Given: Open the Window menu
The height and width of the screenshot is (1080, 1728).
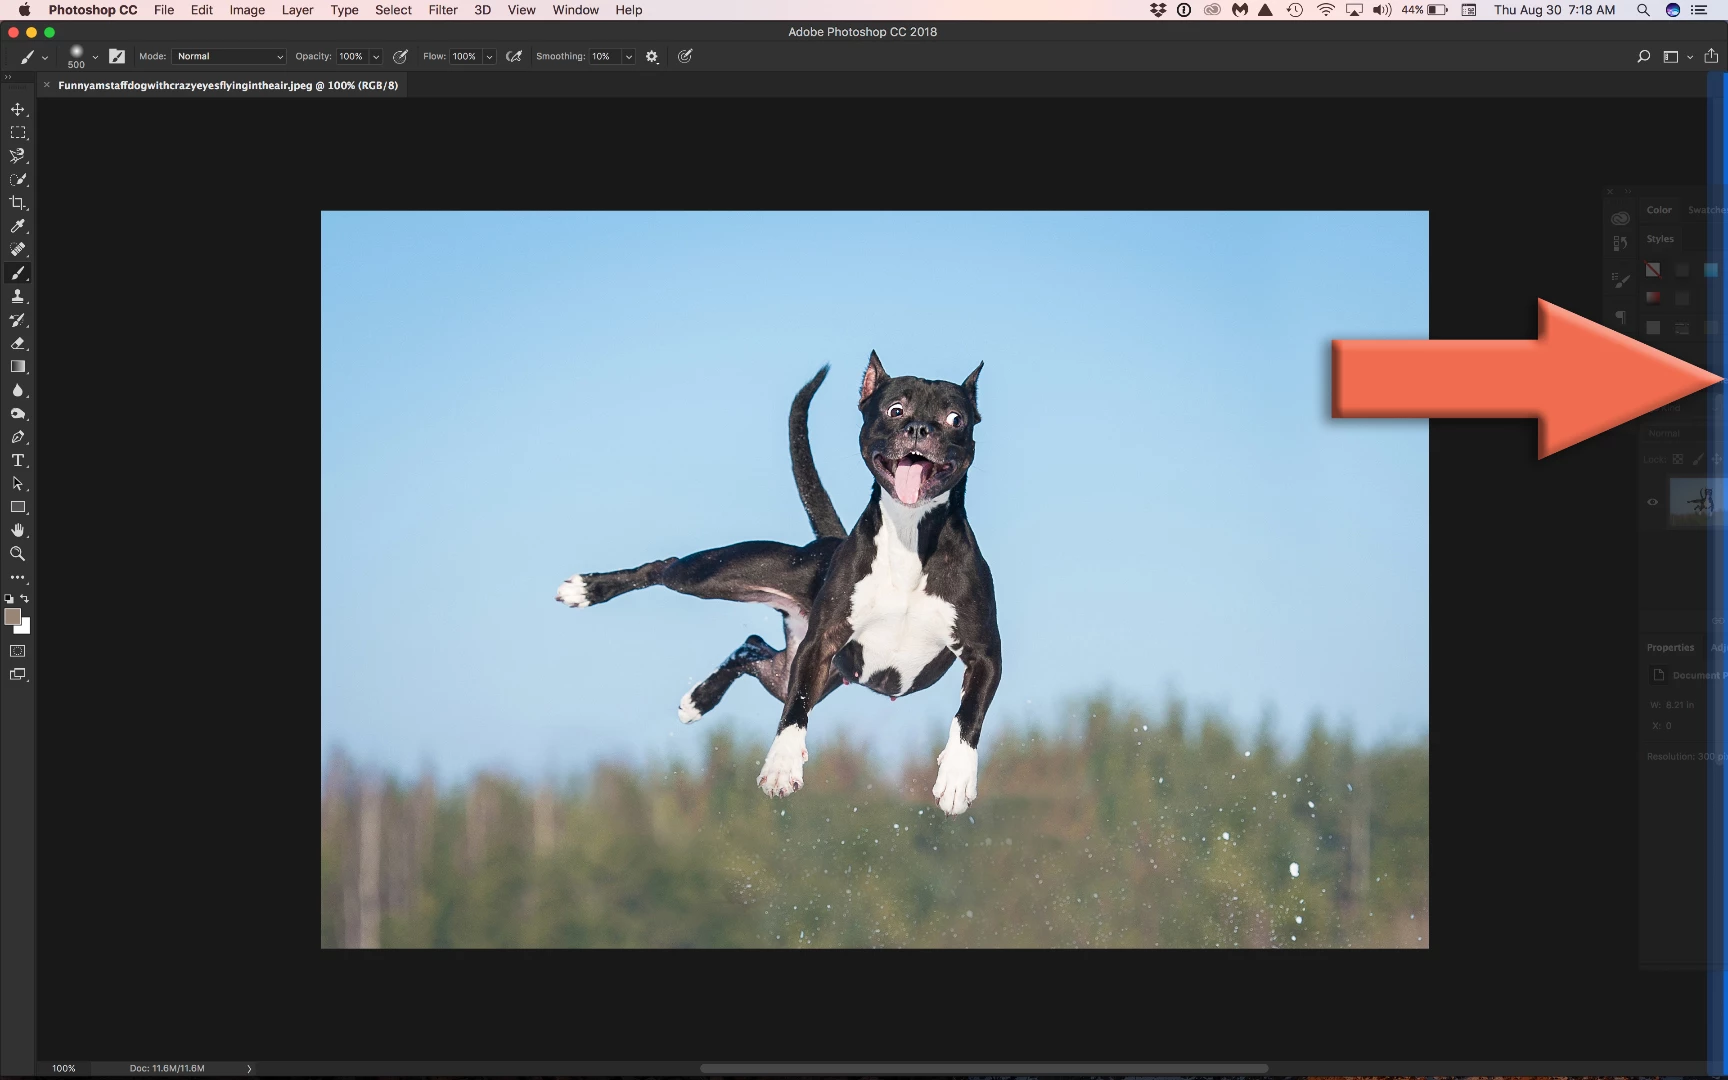Looking at the screenshot, I should pyautogui.click(x=576, y=10).
